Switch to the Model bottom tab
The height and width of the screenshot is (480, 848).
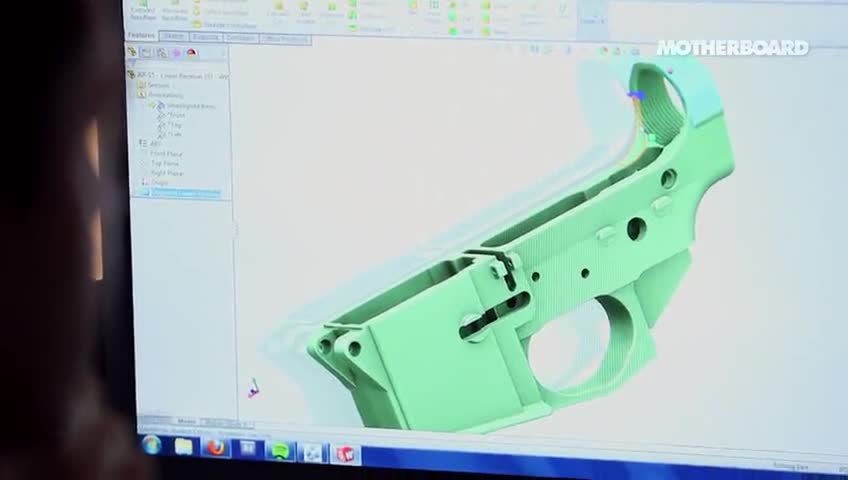[x=187, y=421]
